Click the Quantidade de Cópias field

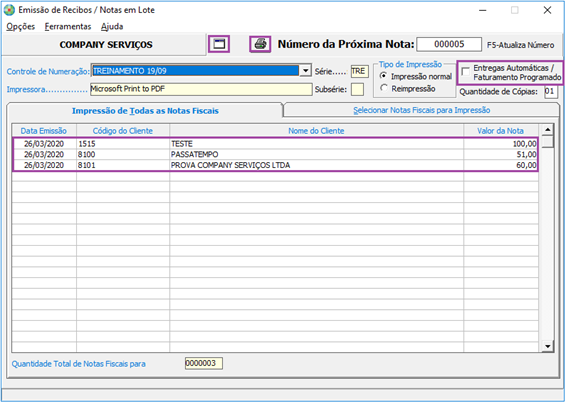click(x=550, y=91)
